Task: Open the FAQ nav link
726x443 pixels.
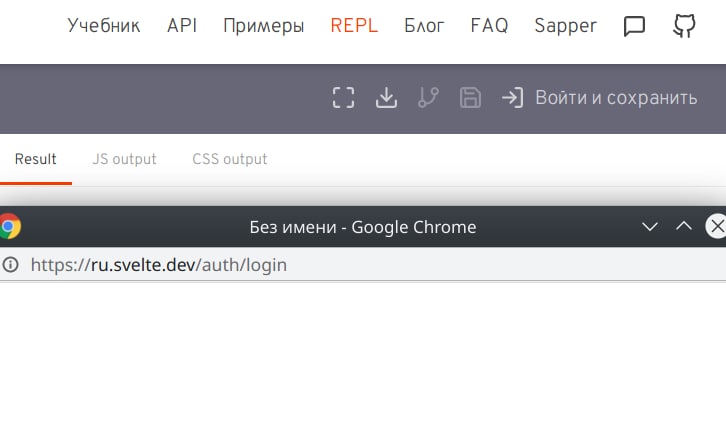Action: pyautogui.click(x=489, y=25)
